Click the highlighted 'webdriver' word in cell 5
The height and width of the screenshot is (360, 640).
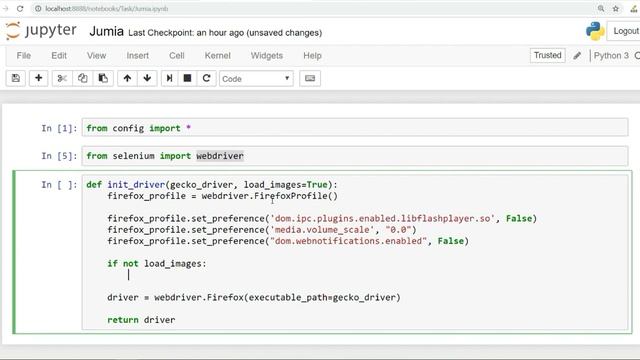220,156
